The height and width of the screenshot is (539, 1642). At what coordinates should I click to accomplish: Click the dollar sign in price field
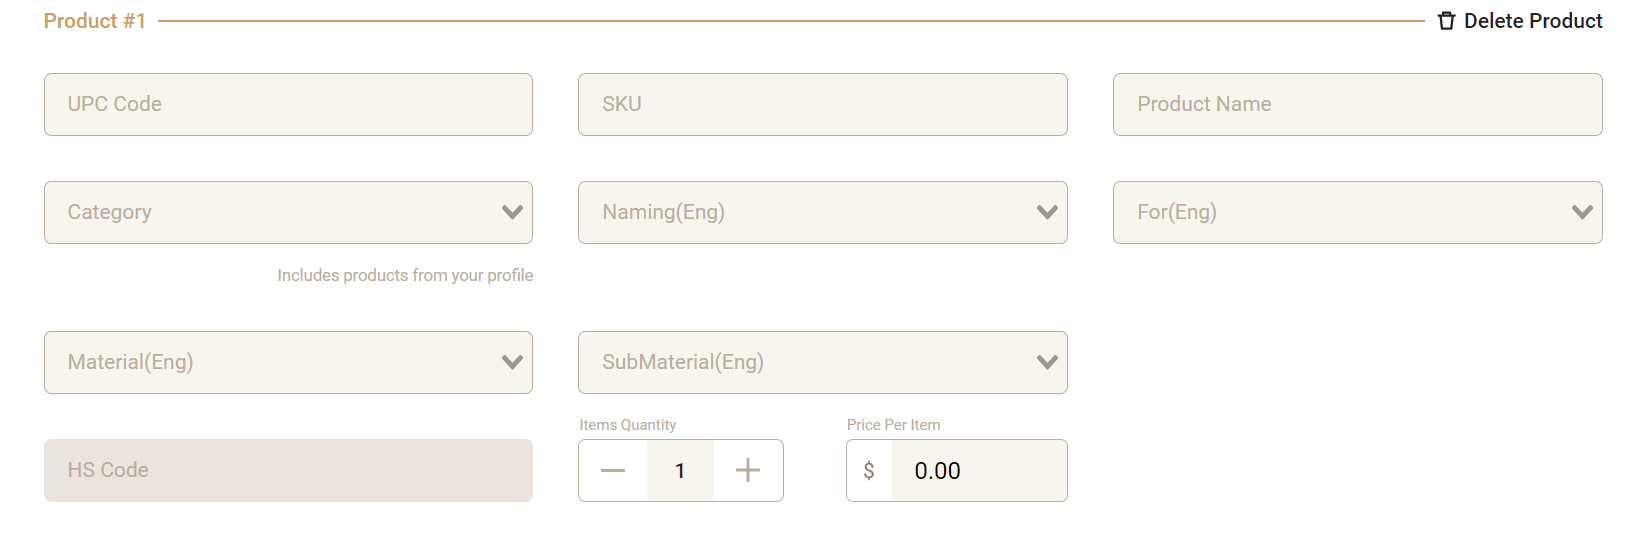[869, 470]
